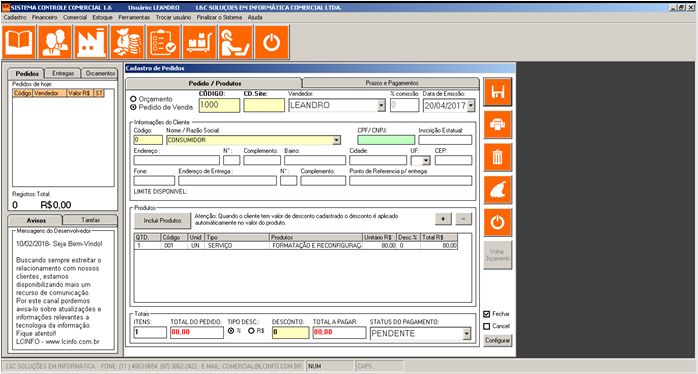The image size is (698, 374).
Task: Click the DESCONTO yellow input field
Action: pos(291,333)
